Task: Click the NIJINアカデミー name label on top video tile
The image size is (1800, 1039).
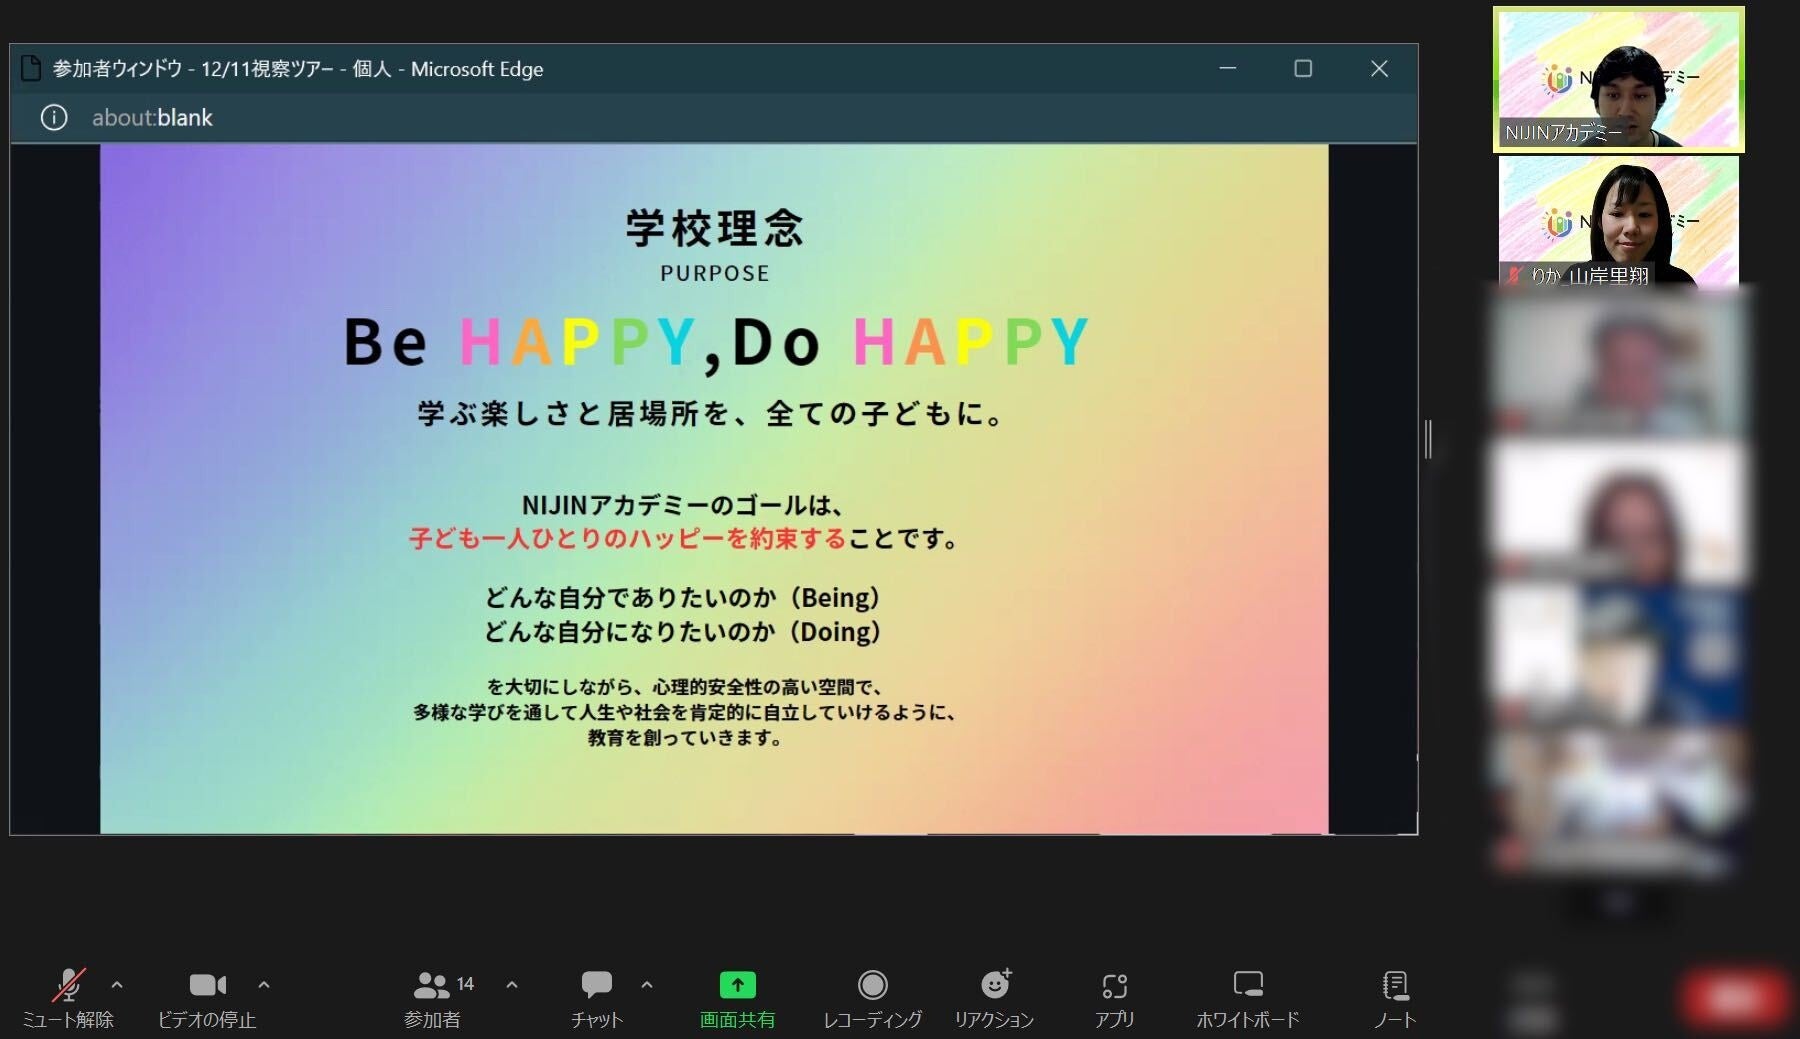Action: coord(1562,133)
